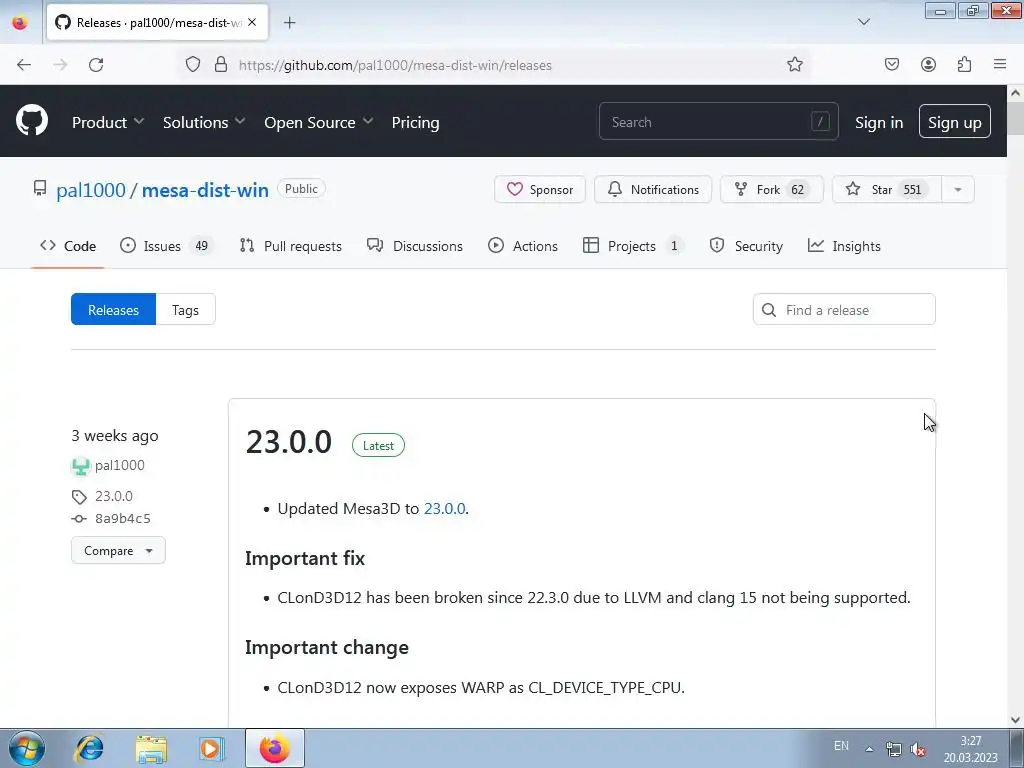
Task: Open the tracking protection shield icon
Action: pyautogui.click(x=193, y=64)
